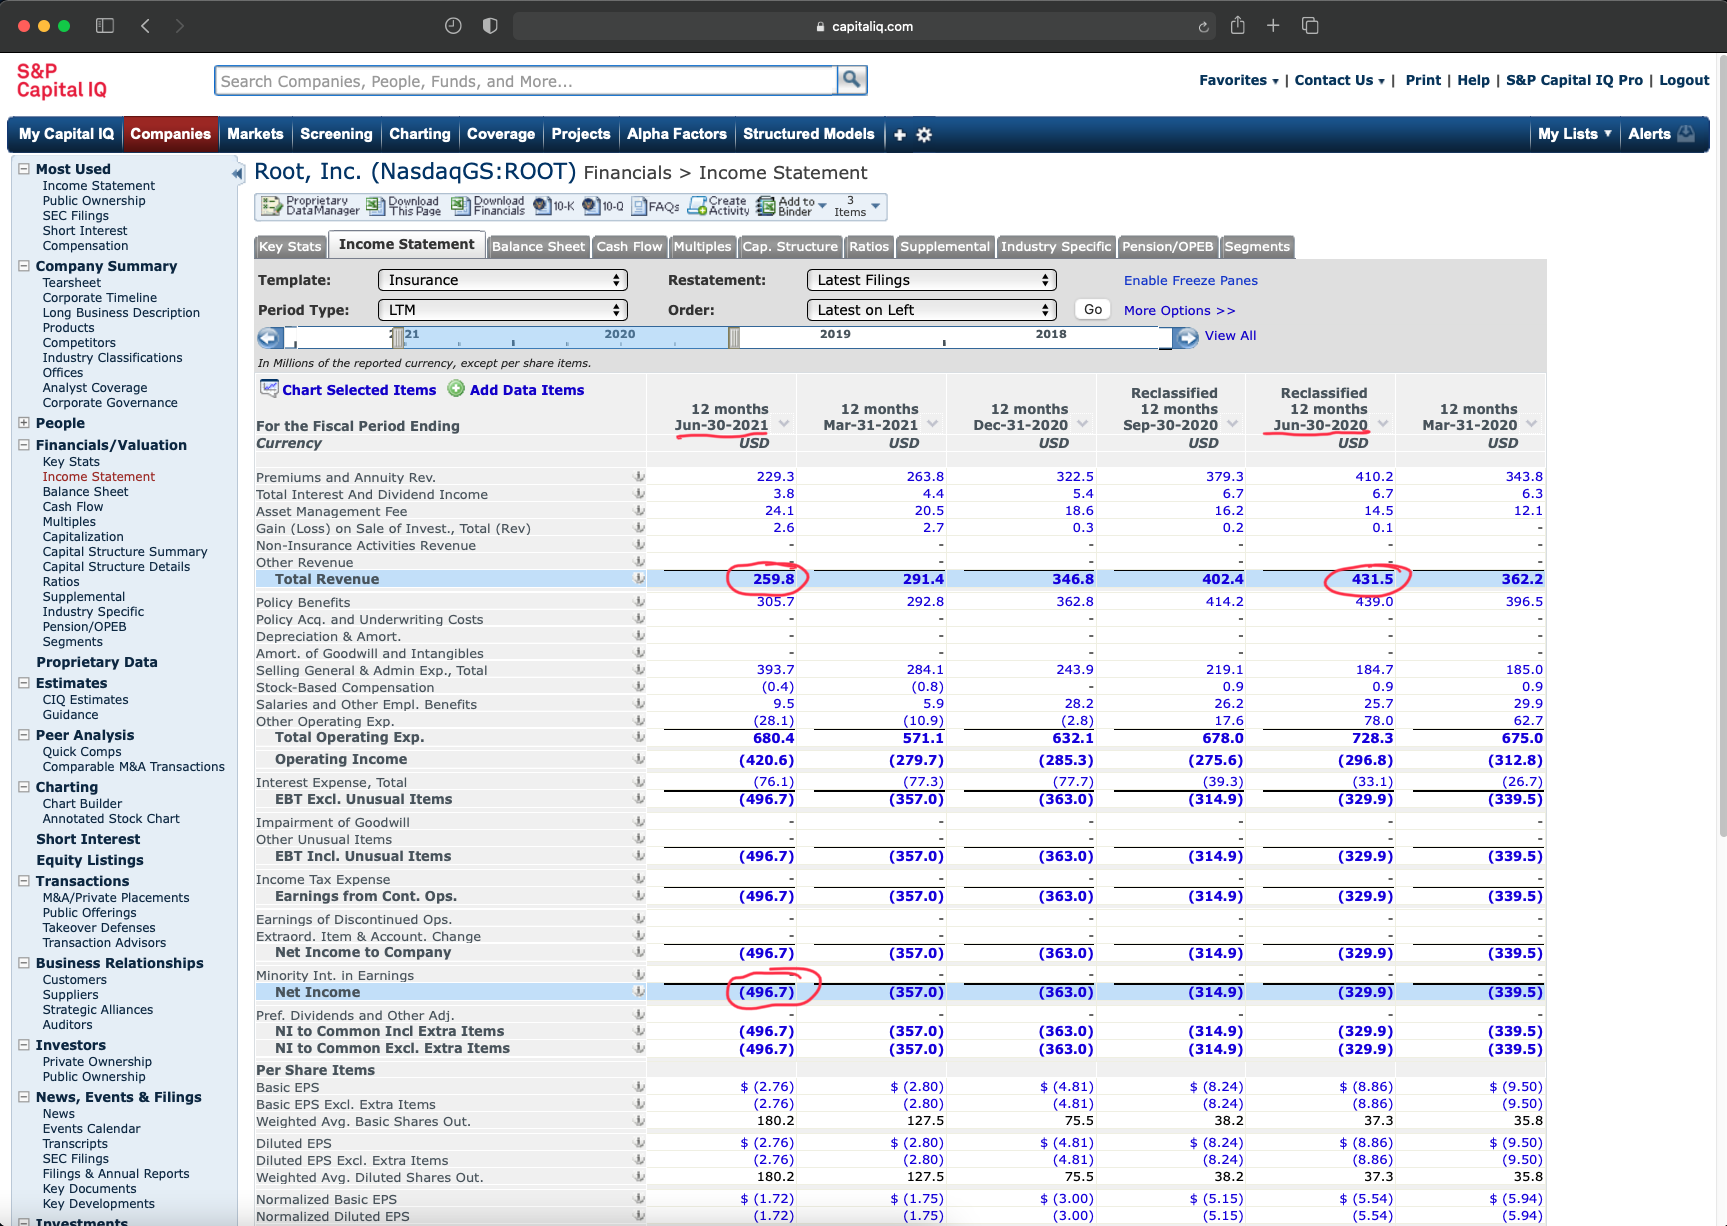Reload the page in Safari

pyautogui.click(x=1203, y=27)
